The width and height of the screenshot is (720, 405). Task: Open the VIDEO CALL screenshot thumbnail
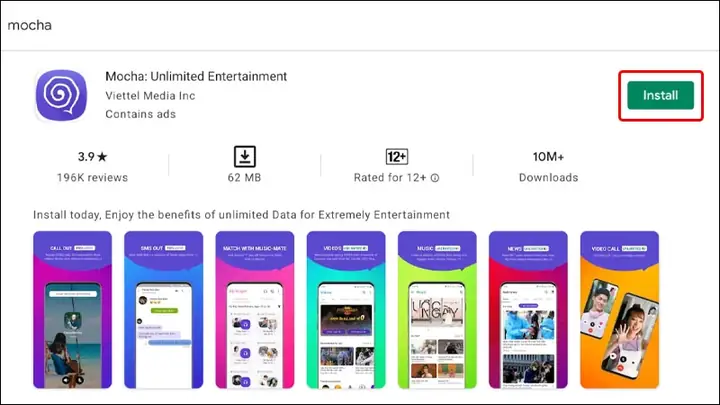[619, 309]
